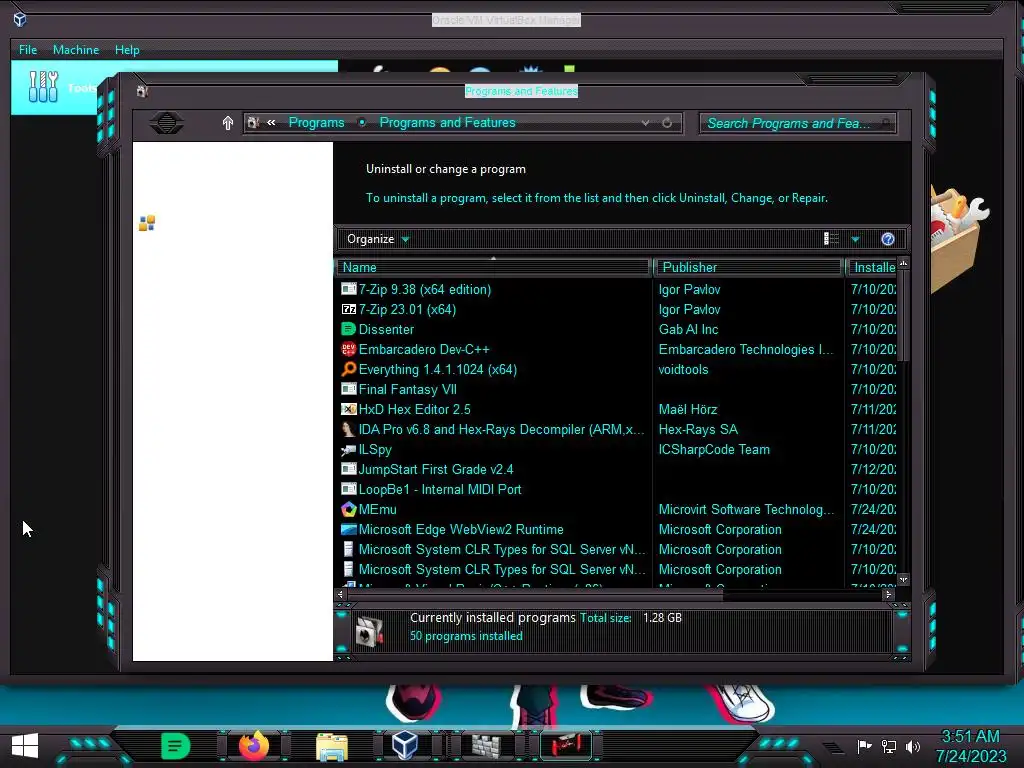Expand the address bar history dropdown
This screenshot has width=1024, height=768.
tap(645, 123)
